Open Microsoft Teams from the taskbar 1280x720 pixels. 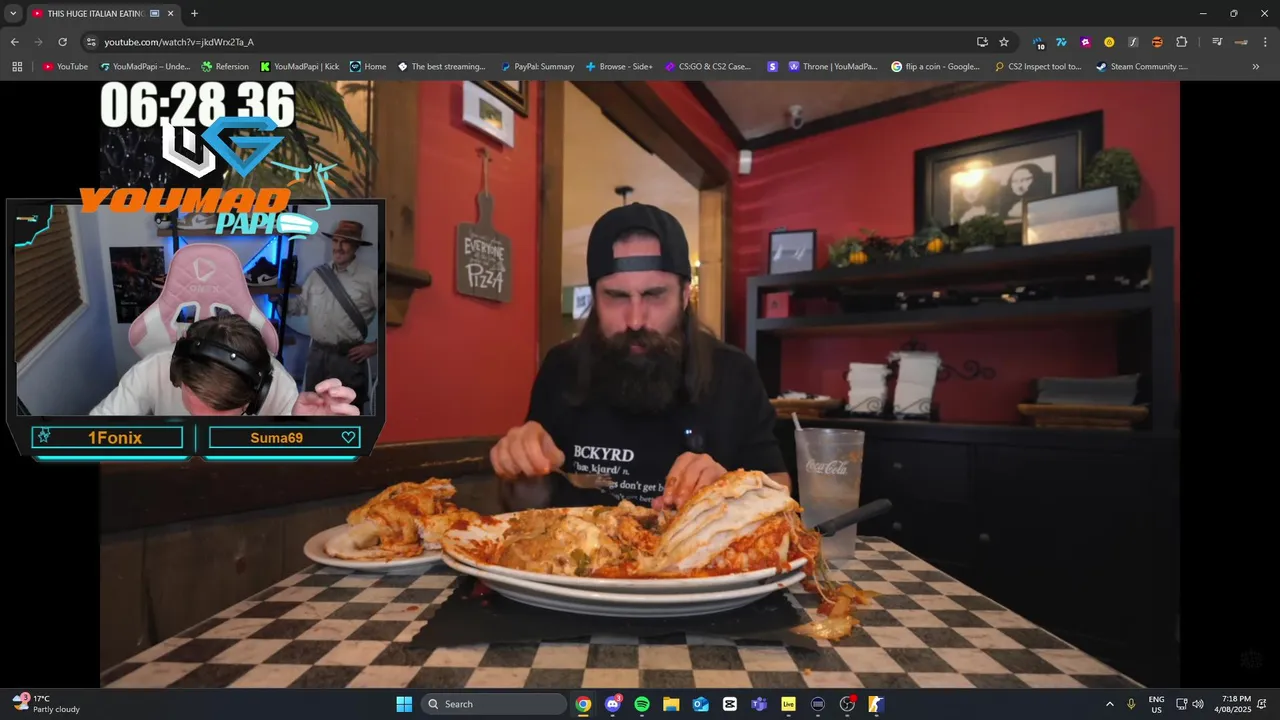click(x=759, y=704)
